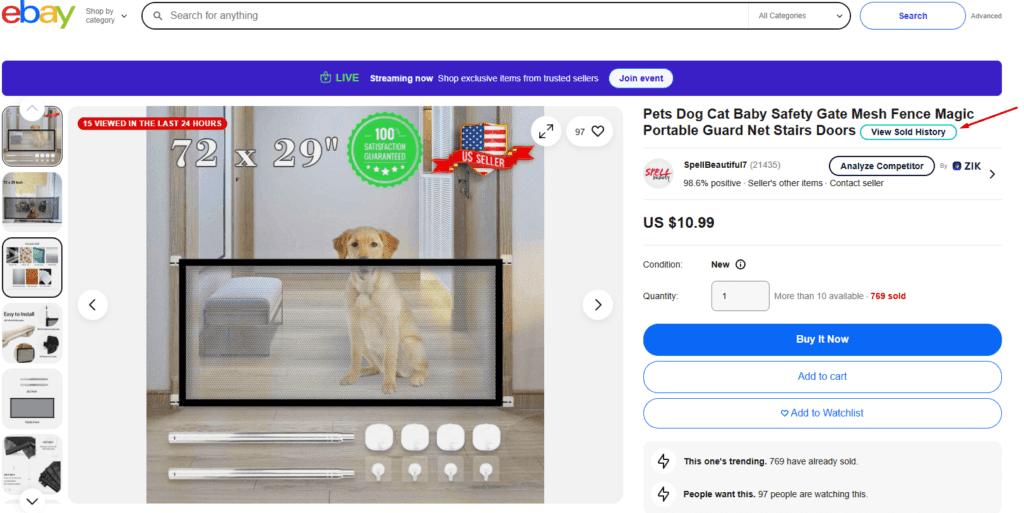The height and width of the screenshot is (513, 1024).
Task: Click the Analyze Competitor button
Action: tap(882, 166)
